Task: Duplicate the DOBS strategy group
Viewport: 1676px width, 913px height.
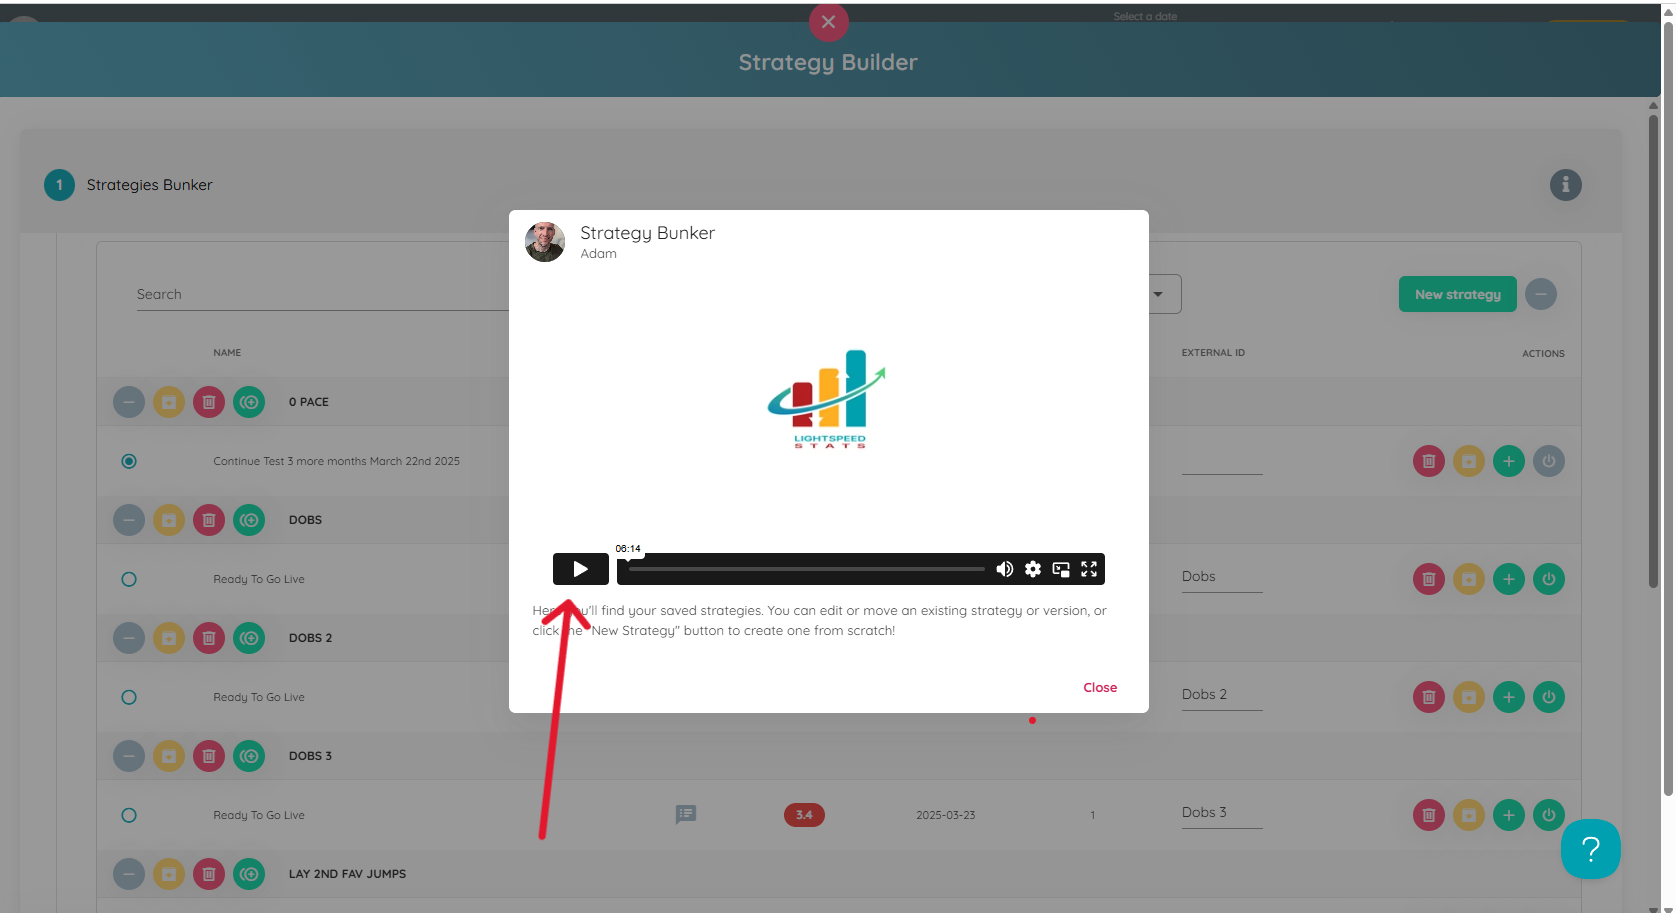Action: point(248,520)
